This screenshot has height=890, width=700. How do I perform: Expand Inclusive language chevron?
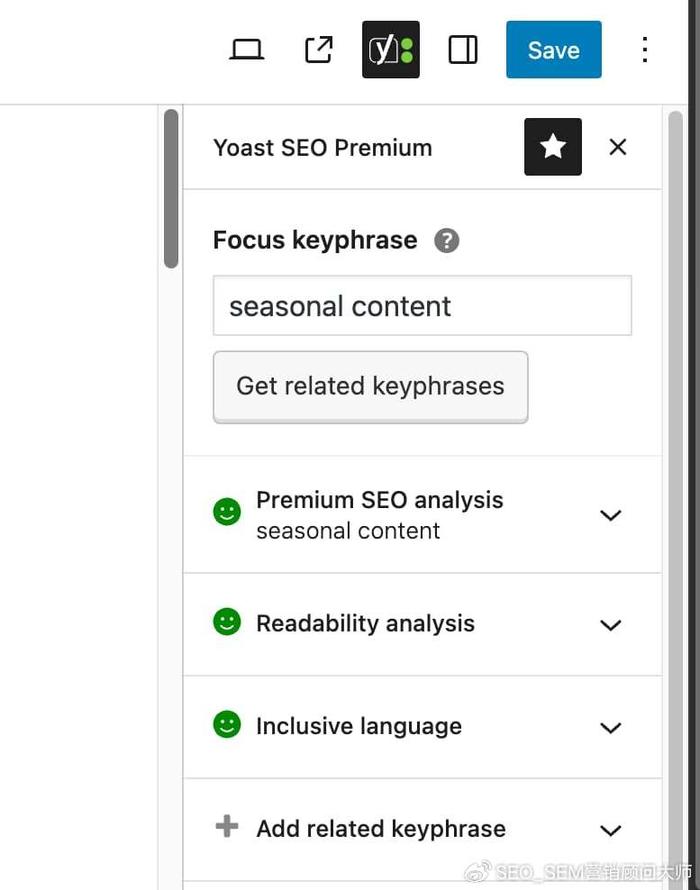(x=610, y=728)
